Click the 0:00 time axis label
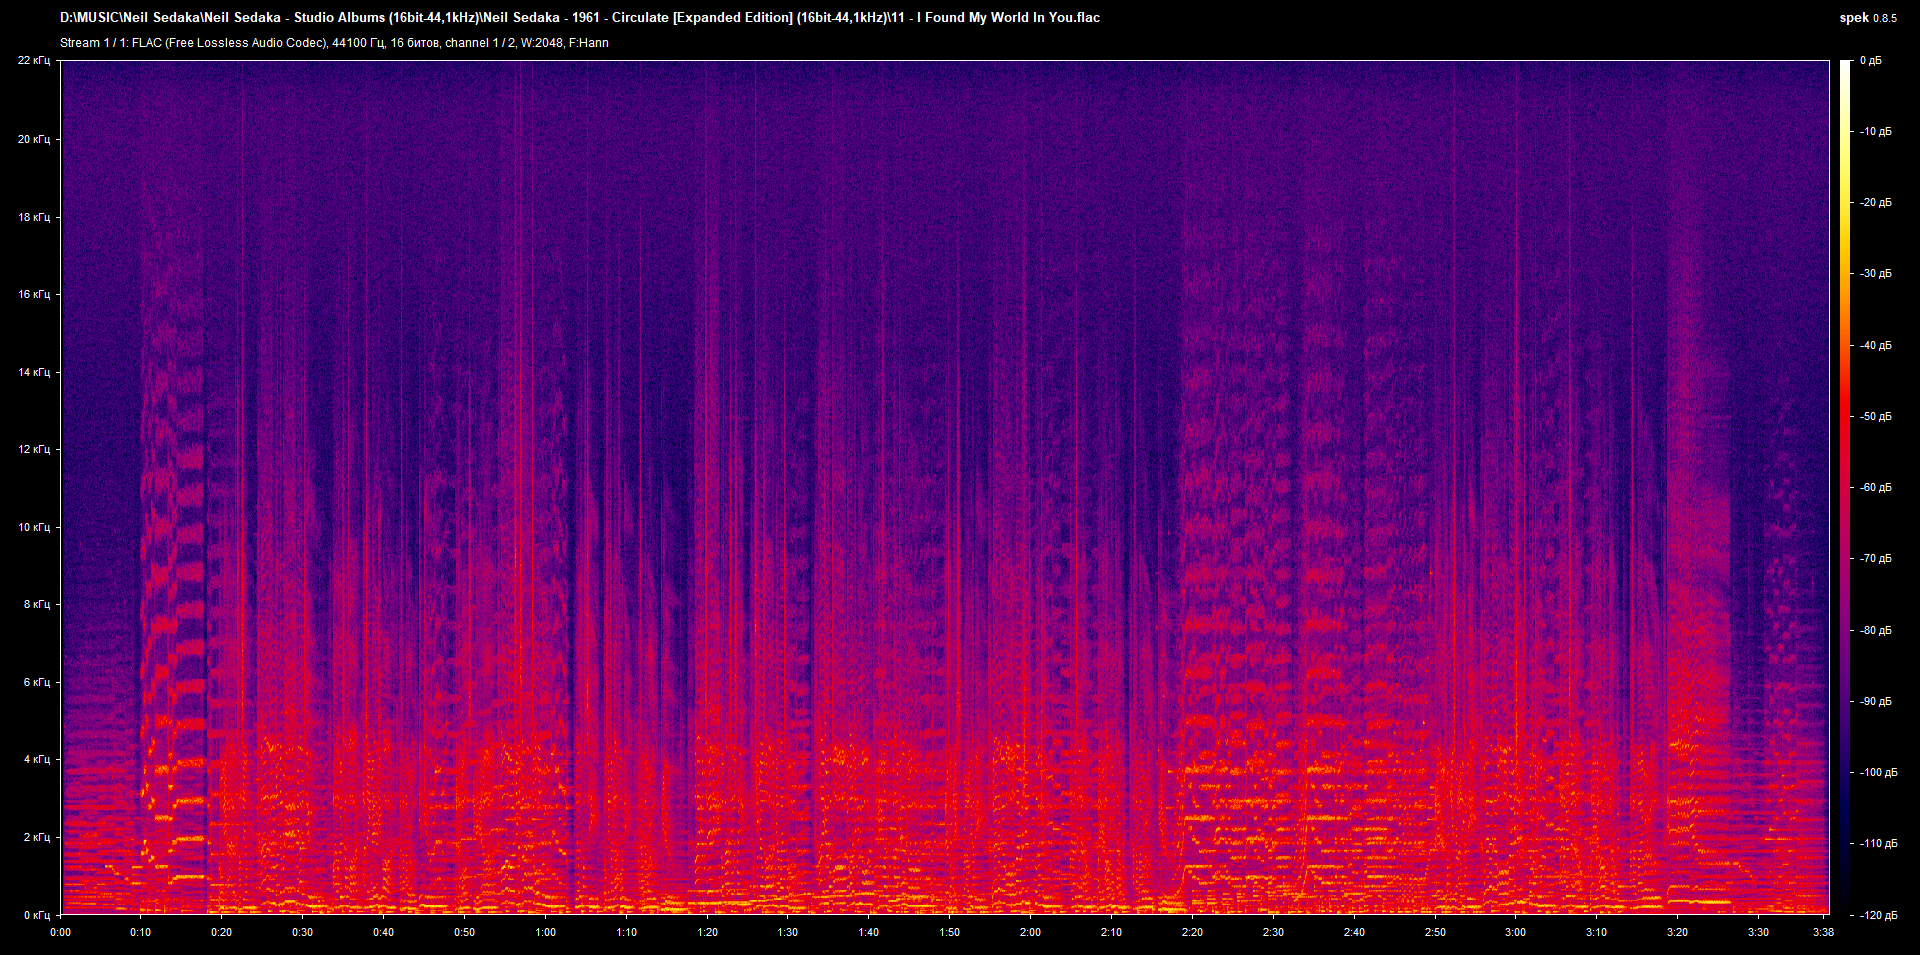1920x955 pixels. (x=61, y=932)
